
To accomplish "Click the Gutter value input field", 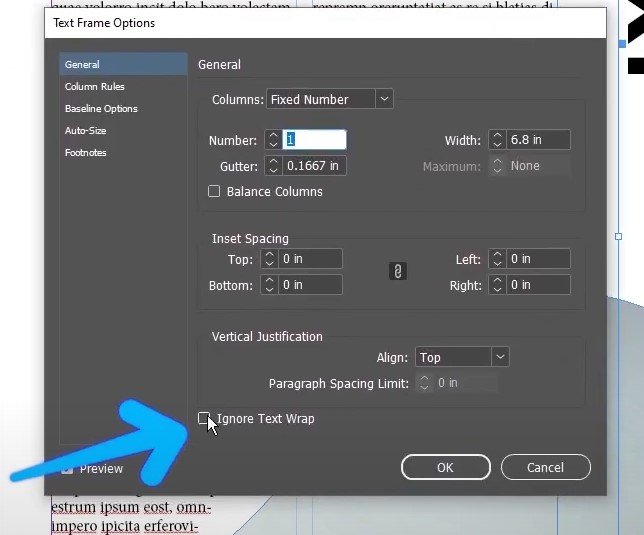I will pyautogui.click(x=314, y=166).
